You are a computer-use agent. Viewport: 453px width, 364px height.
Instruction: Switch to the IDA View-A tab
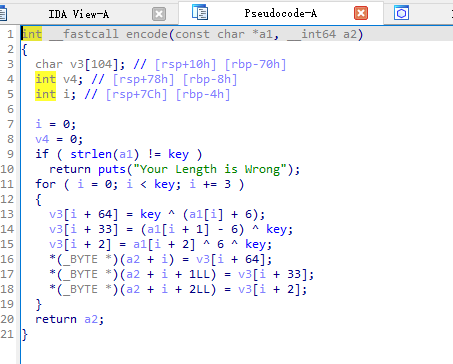click(79, 14)
